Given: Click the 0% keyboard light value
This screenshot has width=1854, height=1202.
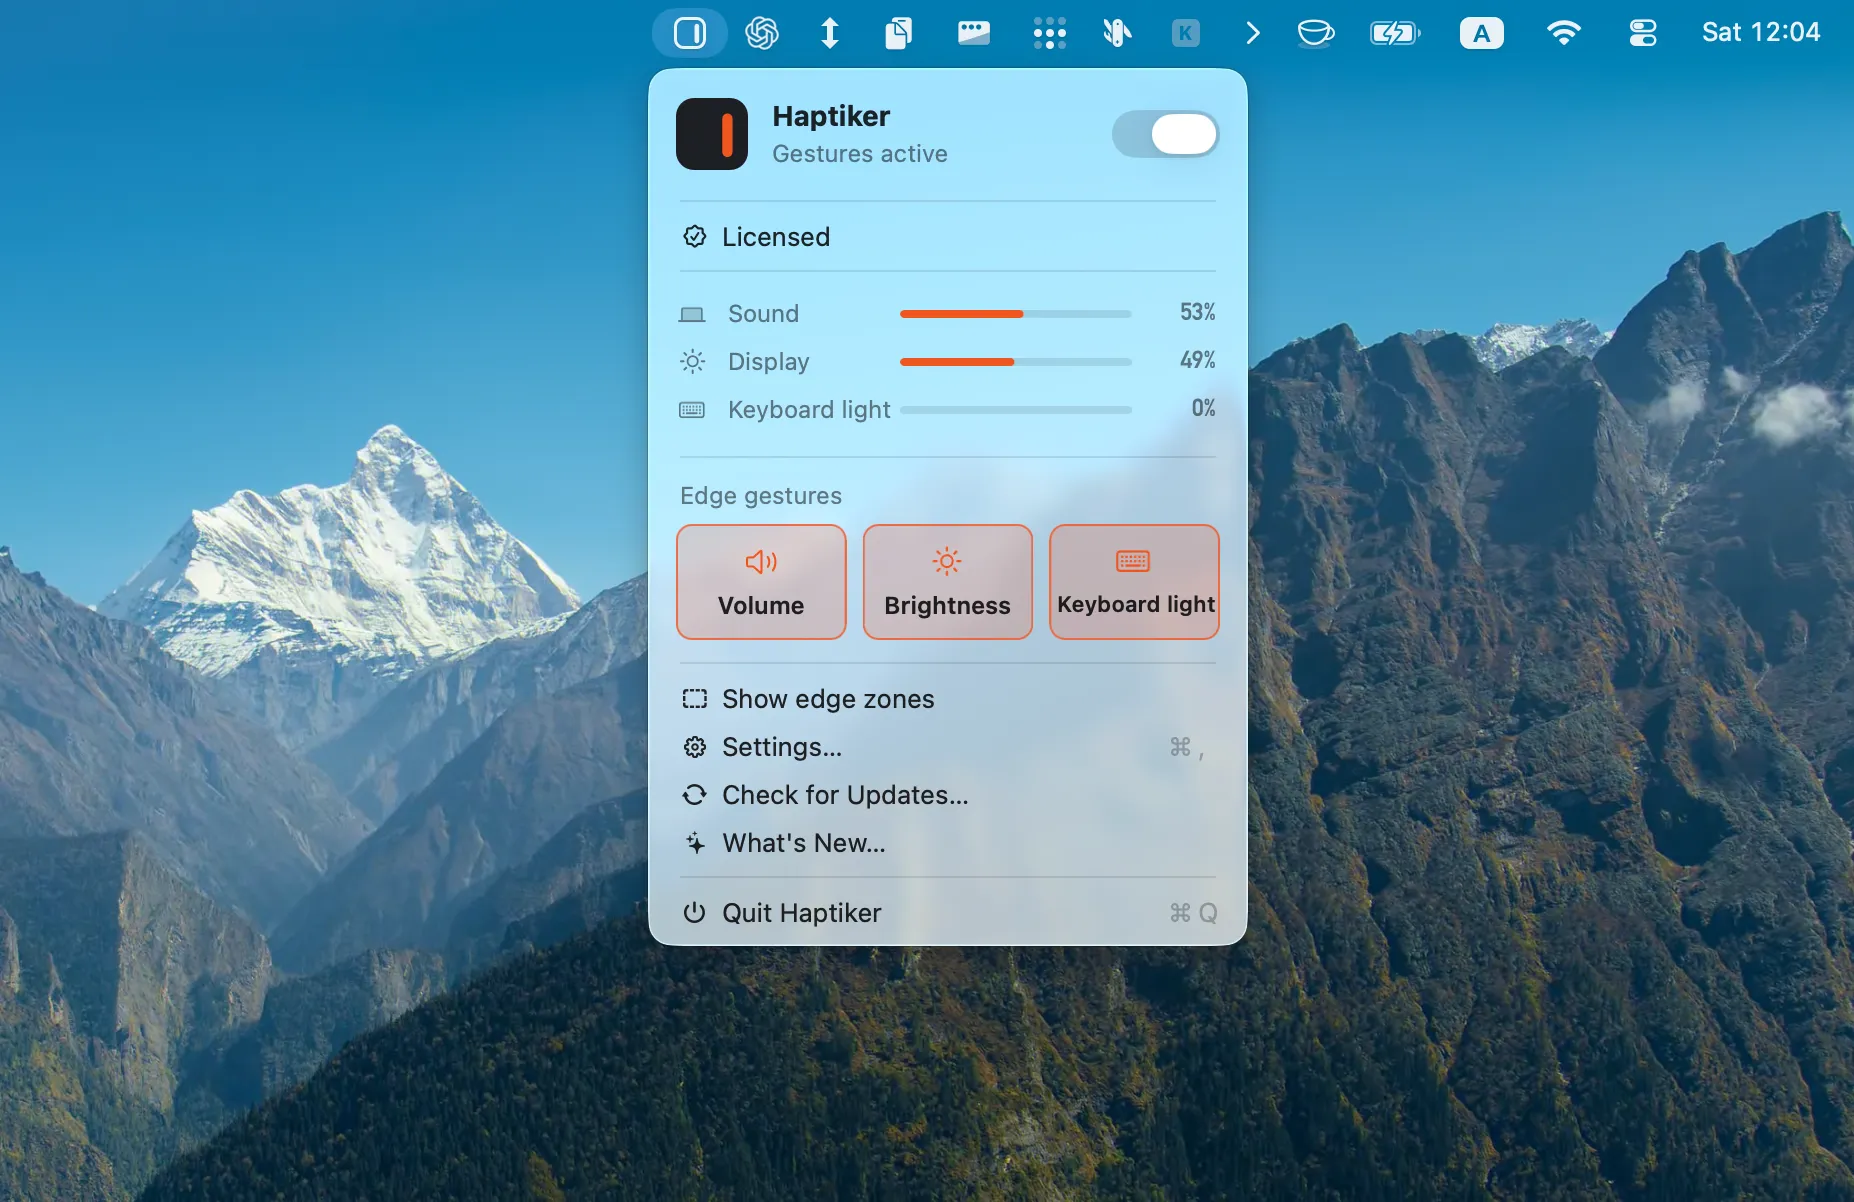Looking at the screenshot, I should point(1203,408).
